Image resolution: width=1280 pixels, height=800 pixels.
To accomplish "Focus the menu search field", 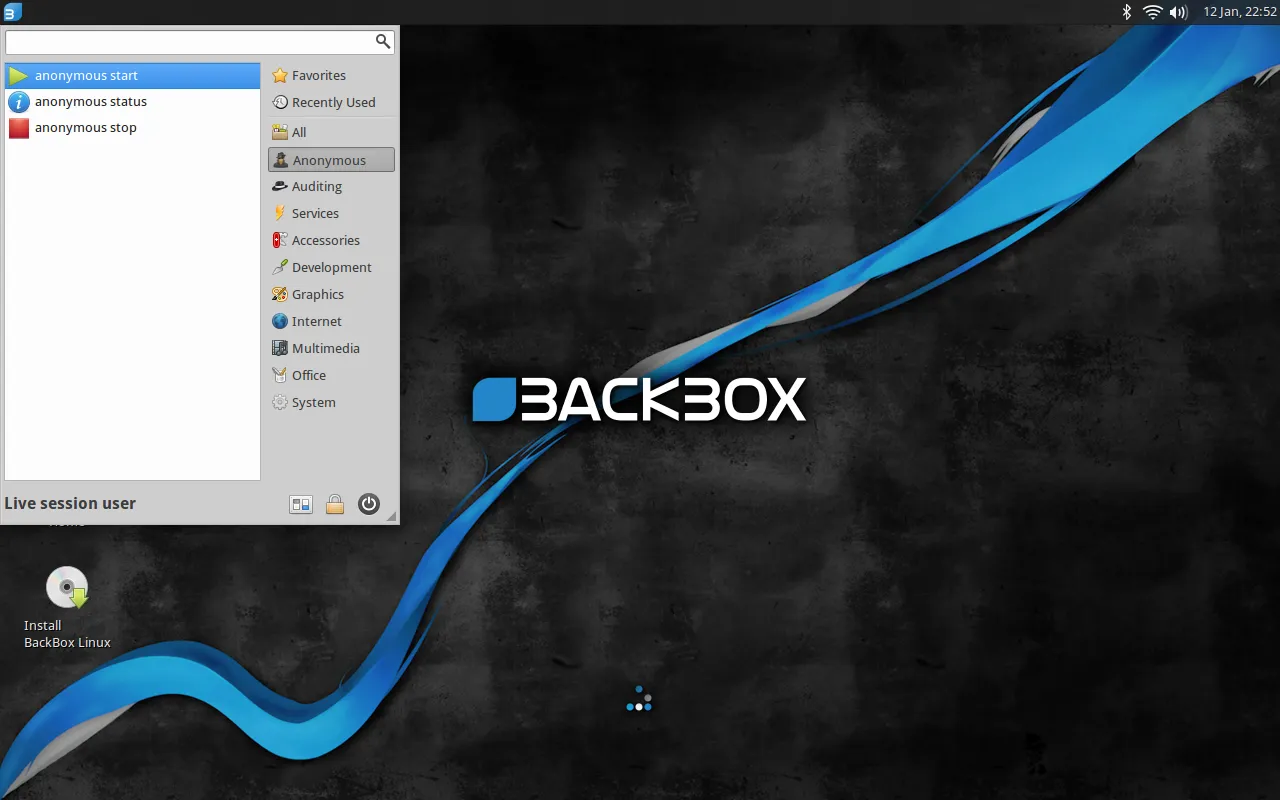I will (200, 41).
